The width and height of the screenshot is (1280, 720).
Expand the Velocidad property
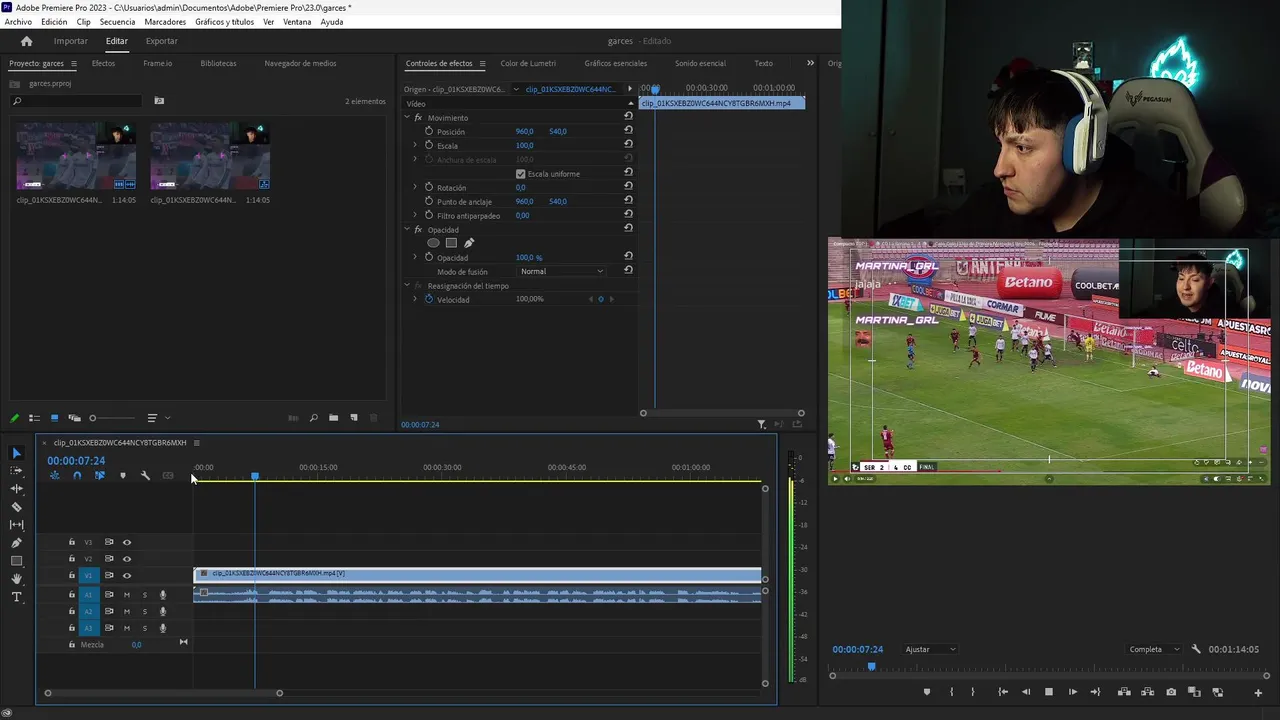coord(415,299)
